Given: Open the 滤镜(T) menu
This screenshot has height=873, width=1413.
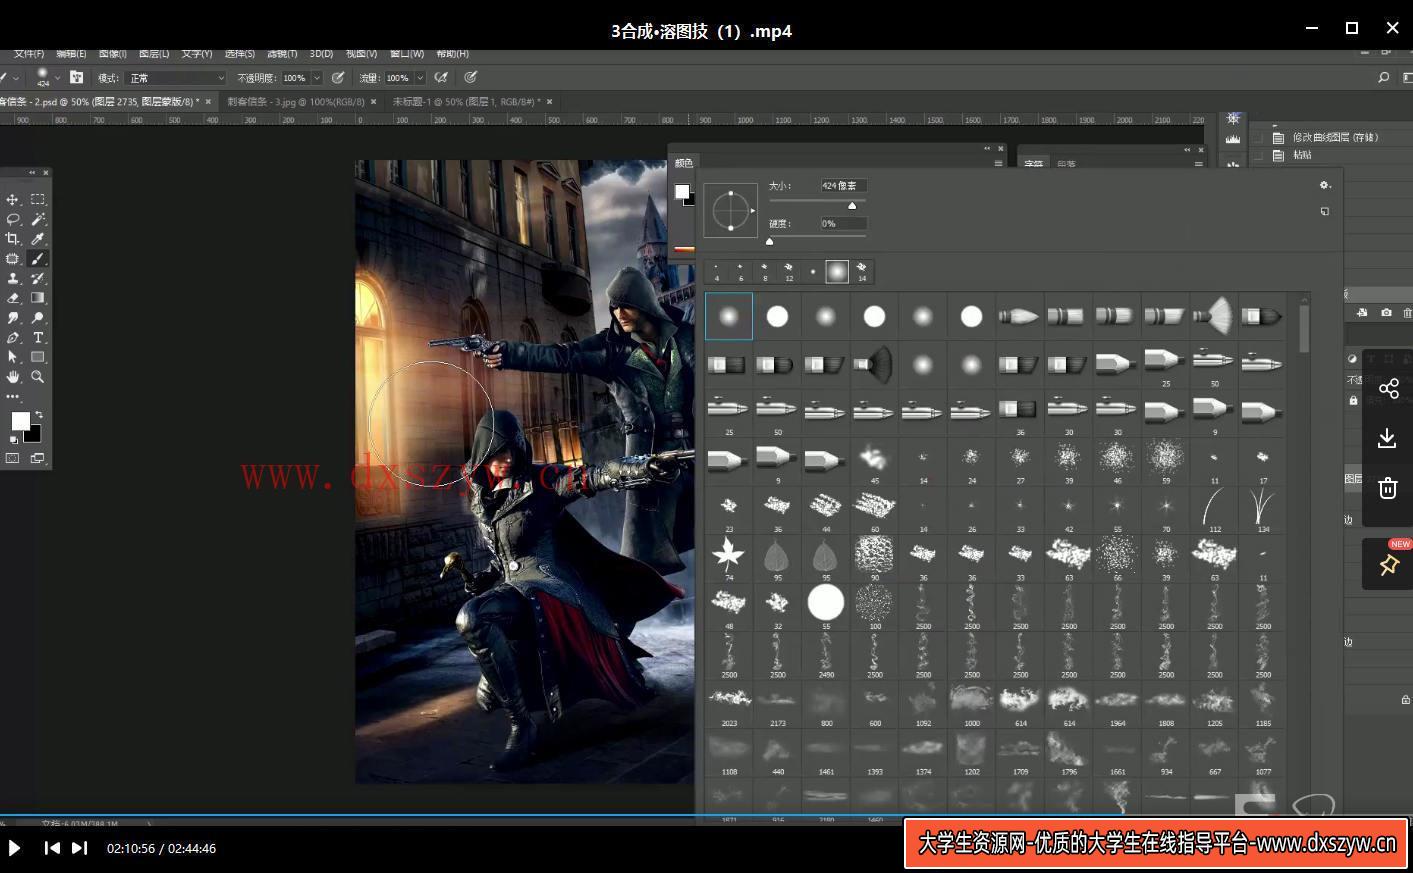Looking at the screenshot, I should pos(282,54).
